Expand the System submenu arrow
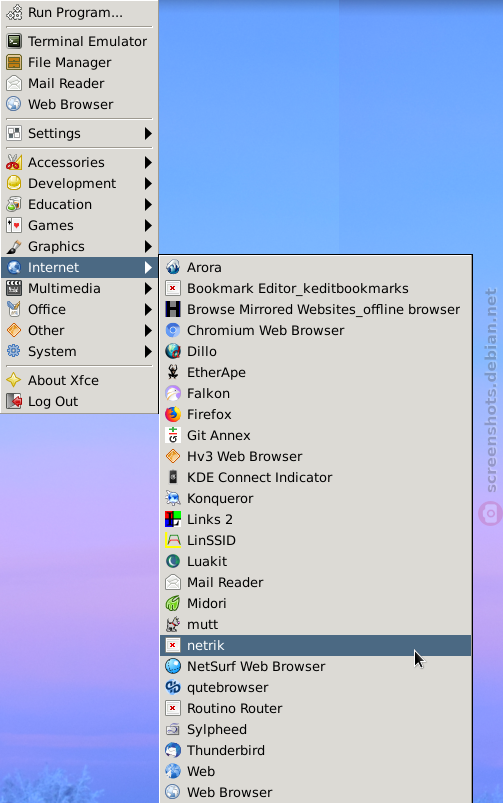The height and width of the screenshot is (803, 503). [x=148, y=351]
